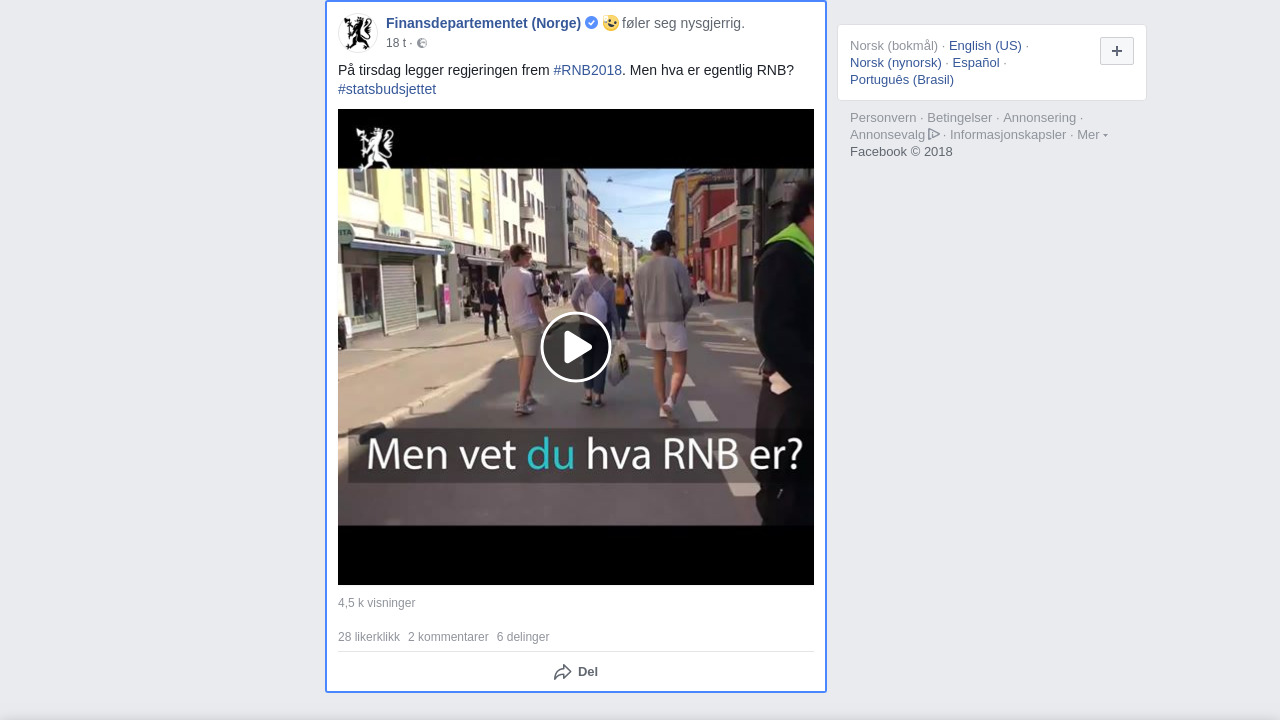Screen dimensions: 1280x720
Task: Switch language to Español
Action: [976, 63]
